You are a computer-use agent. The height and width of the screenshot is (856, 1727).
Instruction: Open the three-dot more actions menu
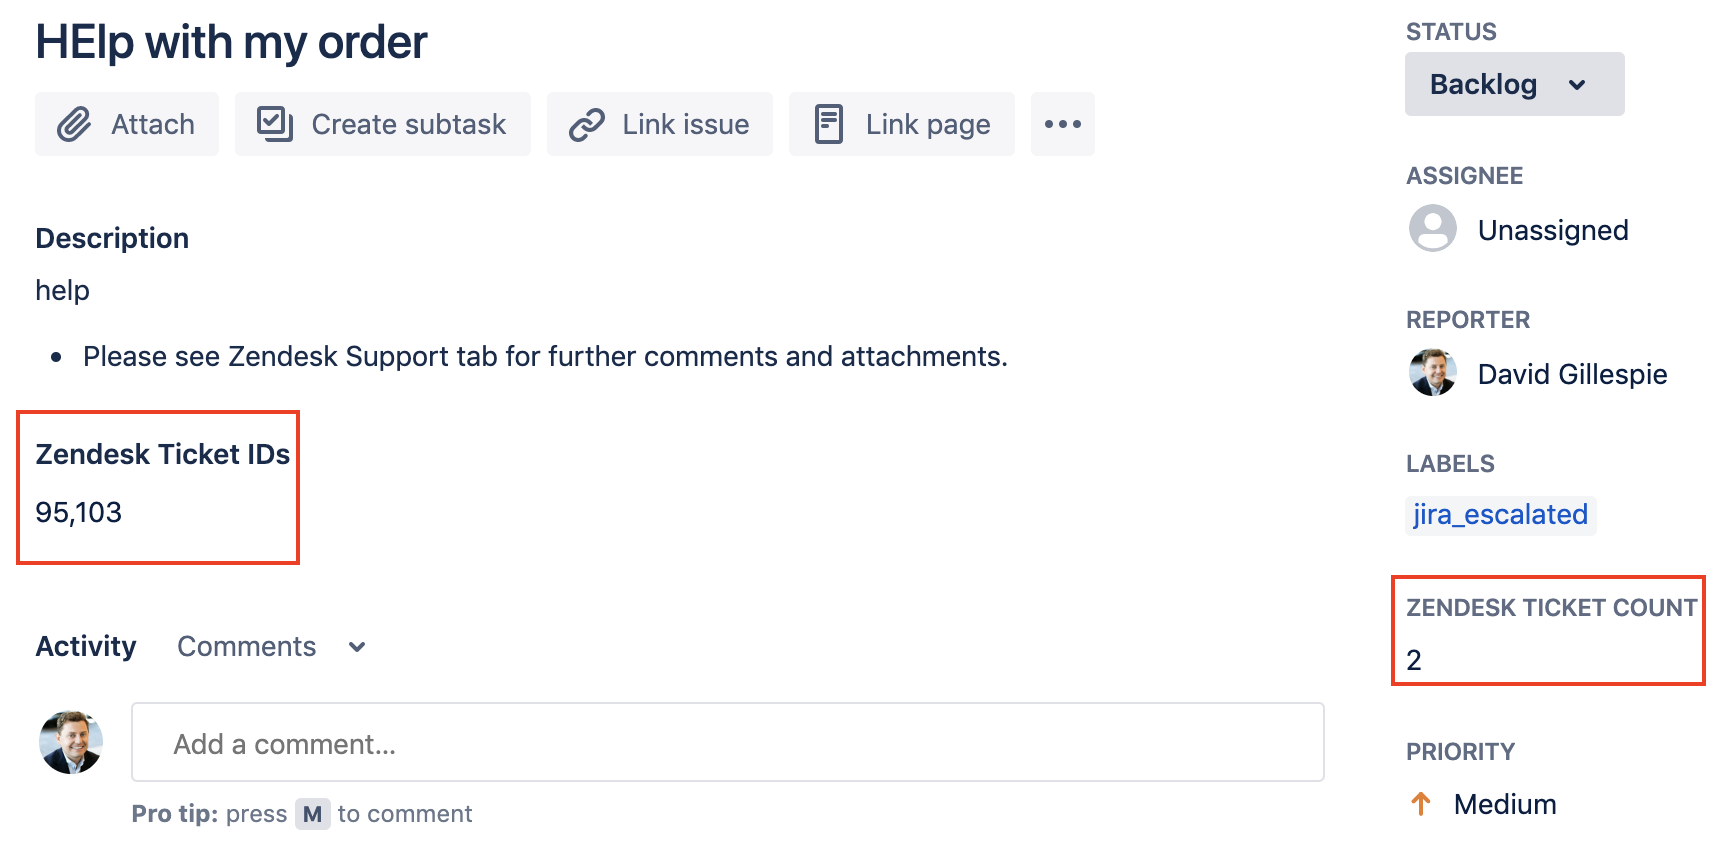pos(1063,124)
